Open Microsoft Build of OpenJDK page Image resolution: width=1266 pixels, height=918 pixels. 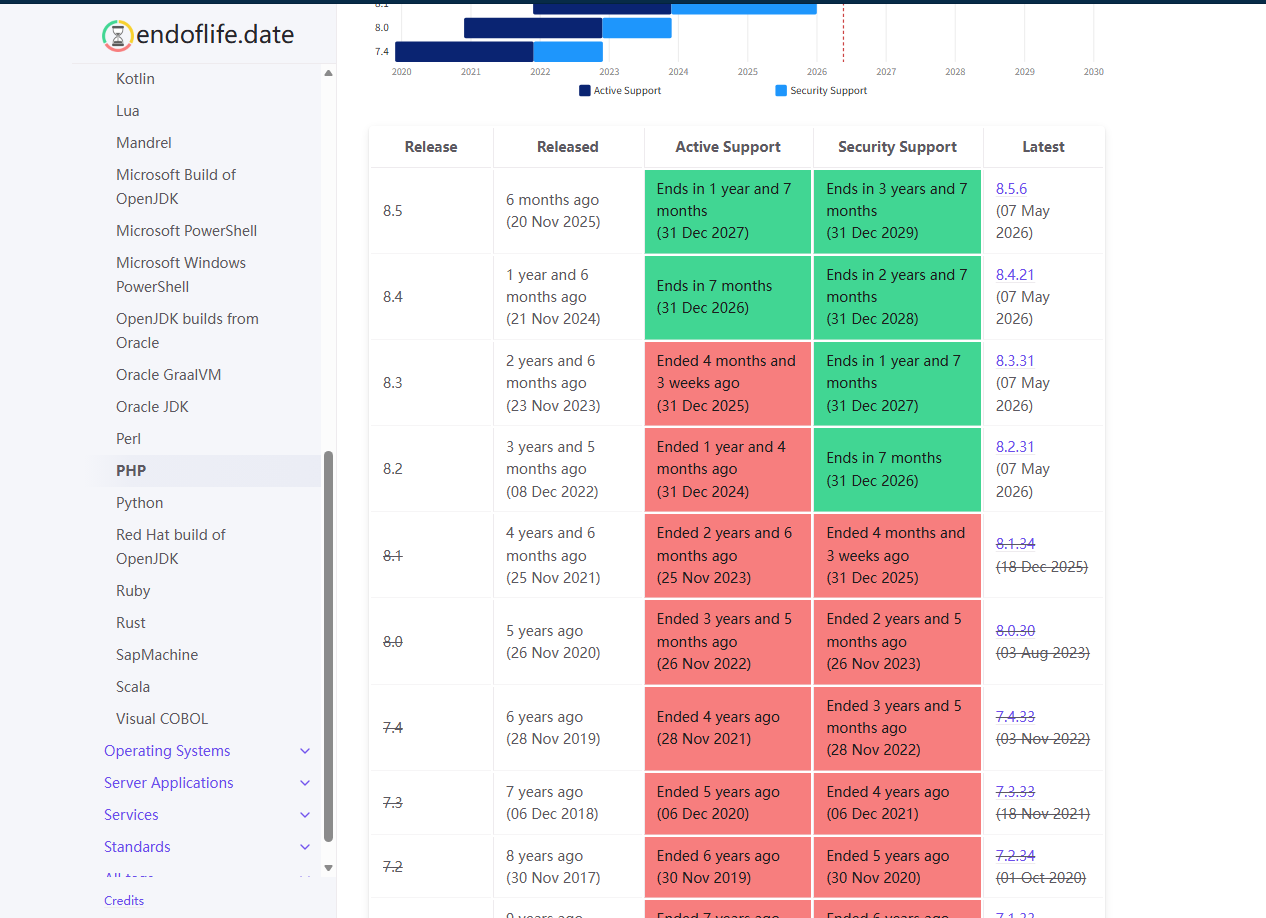point(176,187)
